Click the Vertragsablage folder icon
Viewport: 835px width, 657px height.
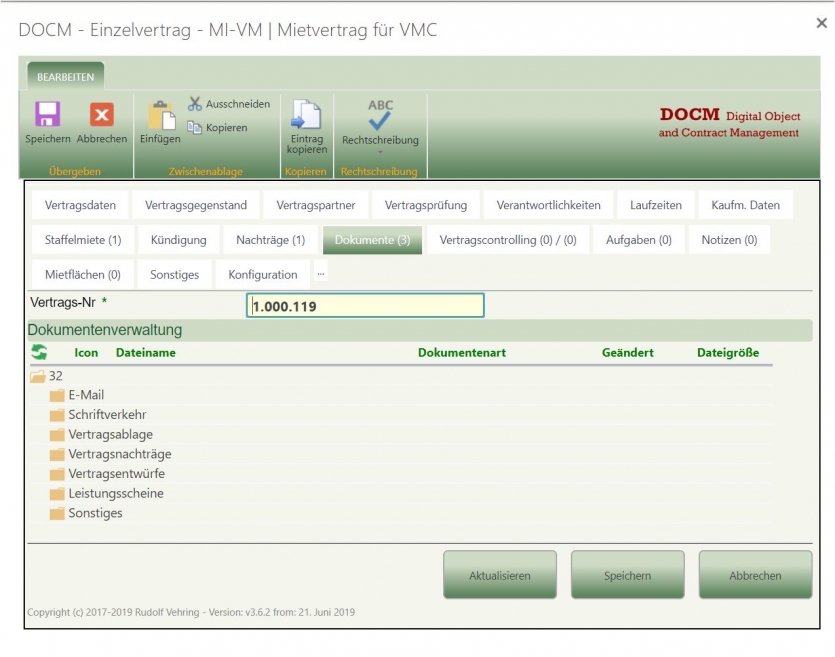point(57,435)
